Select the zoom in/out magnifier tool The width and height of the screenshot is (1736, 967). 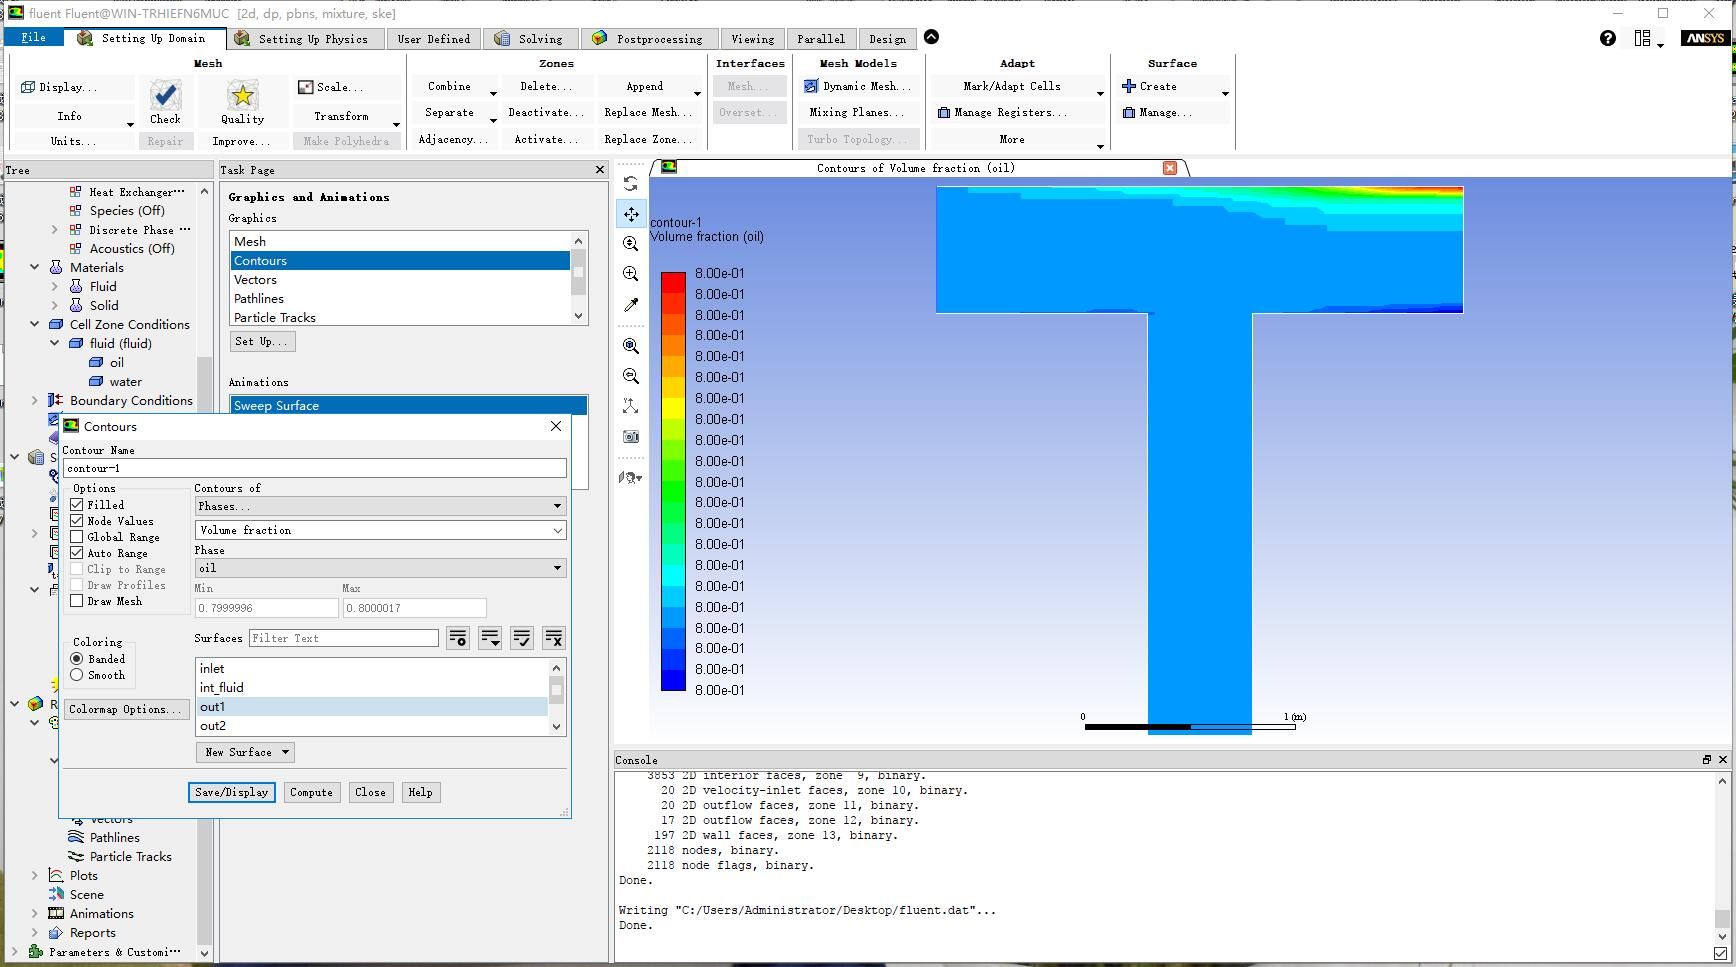point(630,244)
